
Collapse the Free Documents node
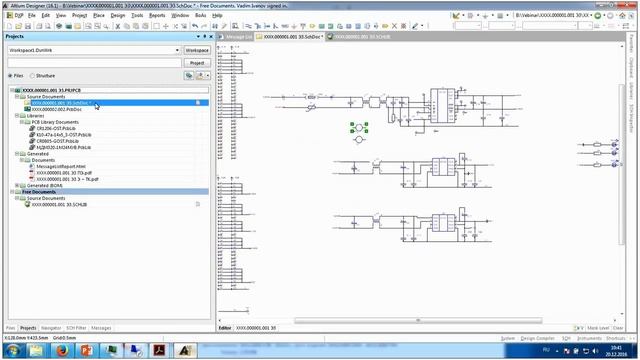point(12,192)
